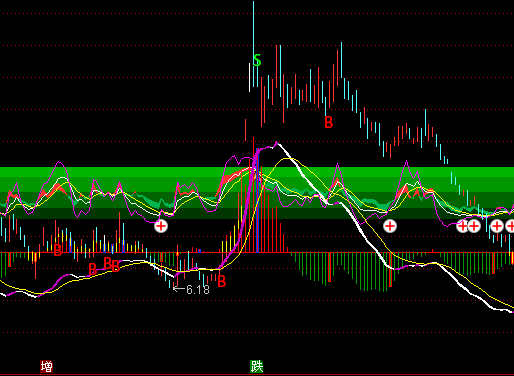Click the leftmost plus-circle signal marker

tap(161, 226)
